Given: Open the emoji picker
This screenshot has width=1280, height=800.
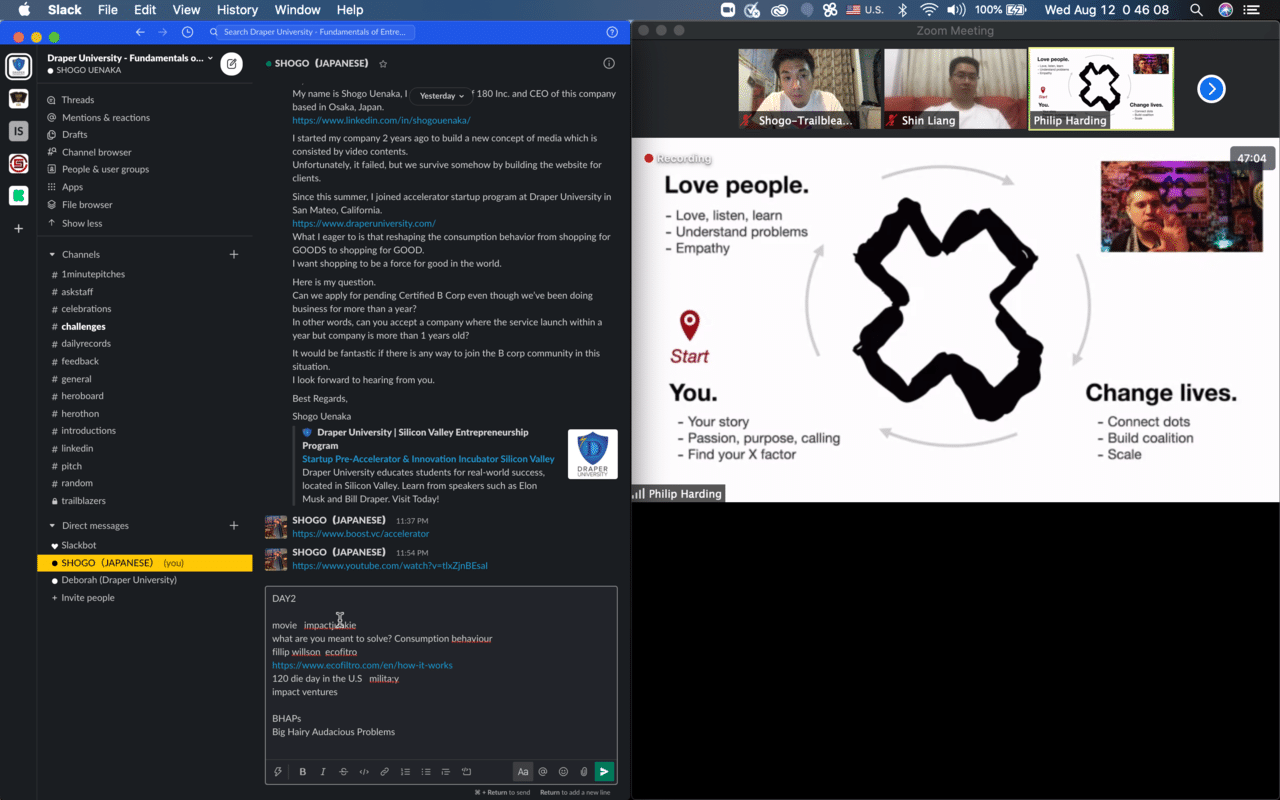Looking at the screenshot, I should [x=563, y=771].
